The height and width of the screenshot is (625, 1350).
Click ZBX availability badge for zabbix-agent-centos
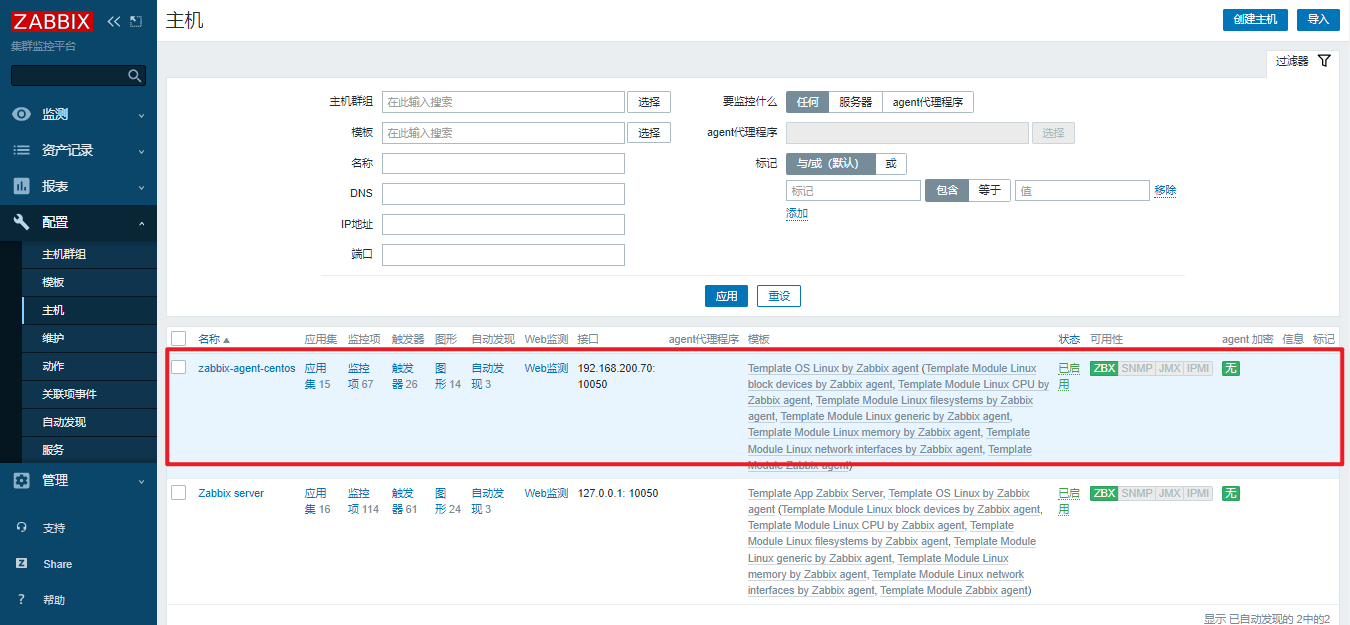(1104, 368)
